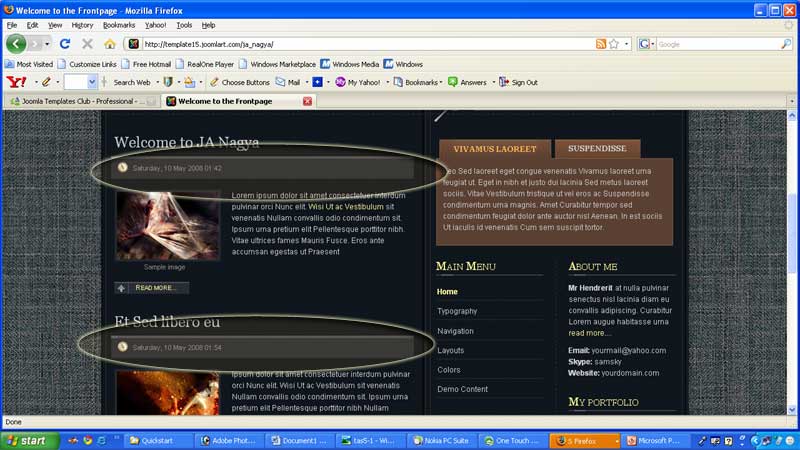
Task: Click the RSS feed icon in address bar
Action: tap(601, 44)
